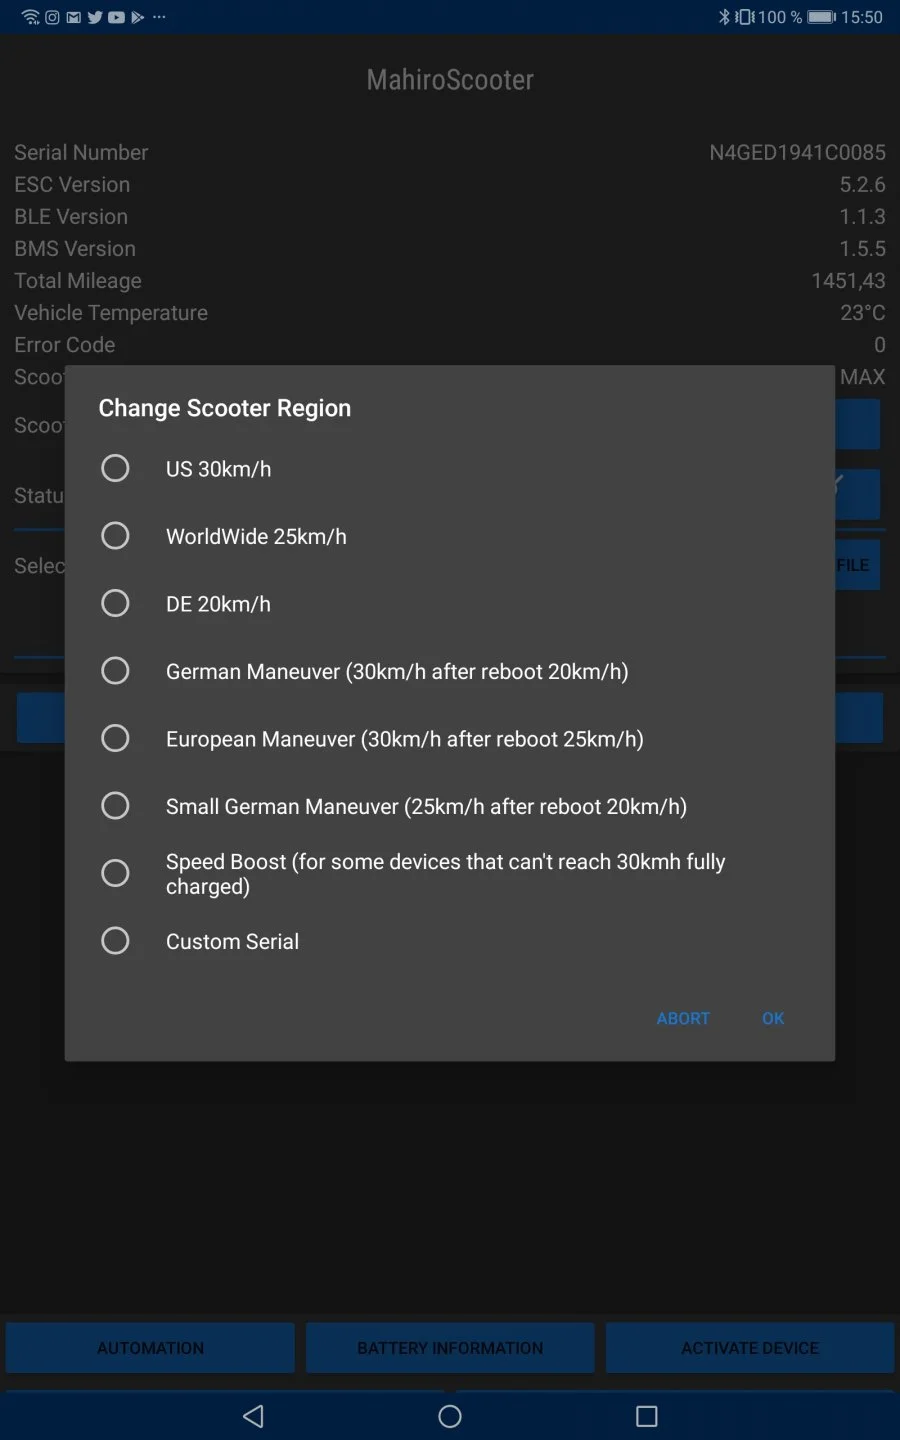
Task: Select DE 20km/h region option
Action: [x=116, y=604]
